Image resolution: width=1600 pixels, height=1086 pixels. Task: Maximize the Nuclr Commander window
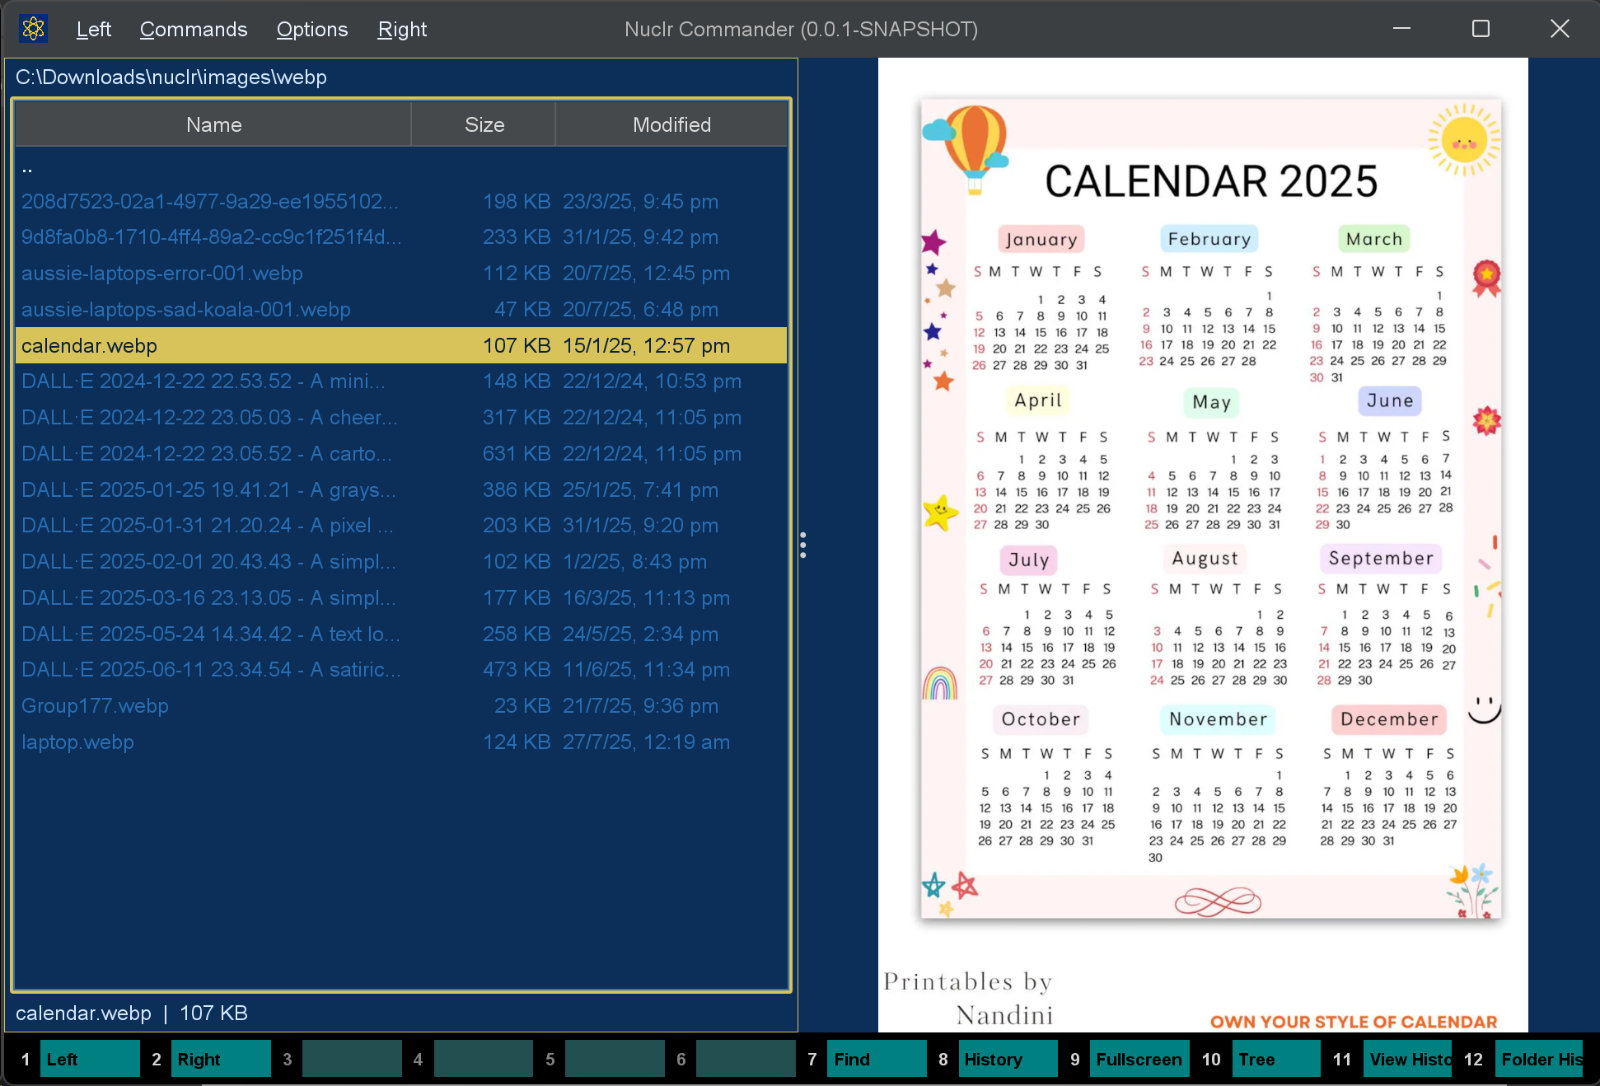1481,29
